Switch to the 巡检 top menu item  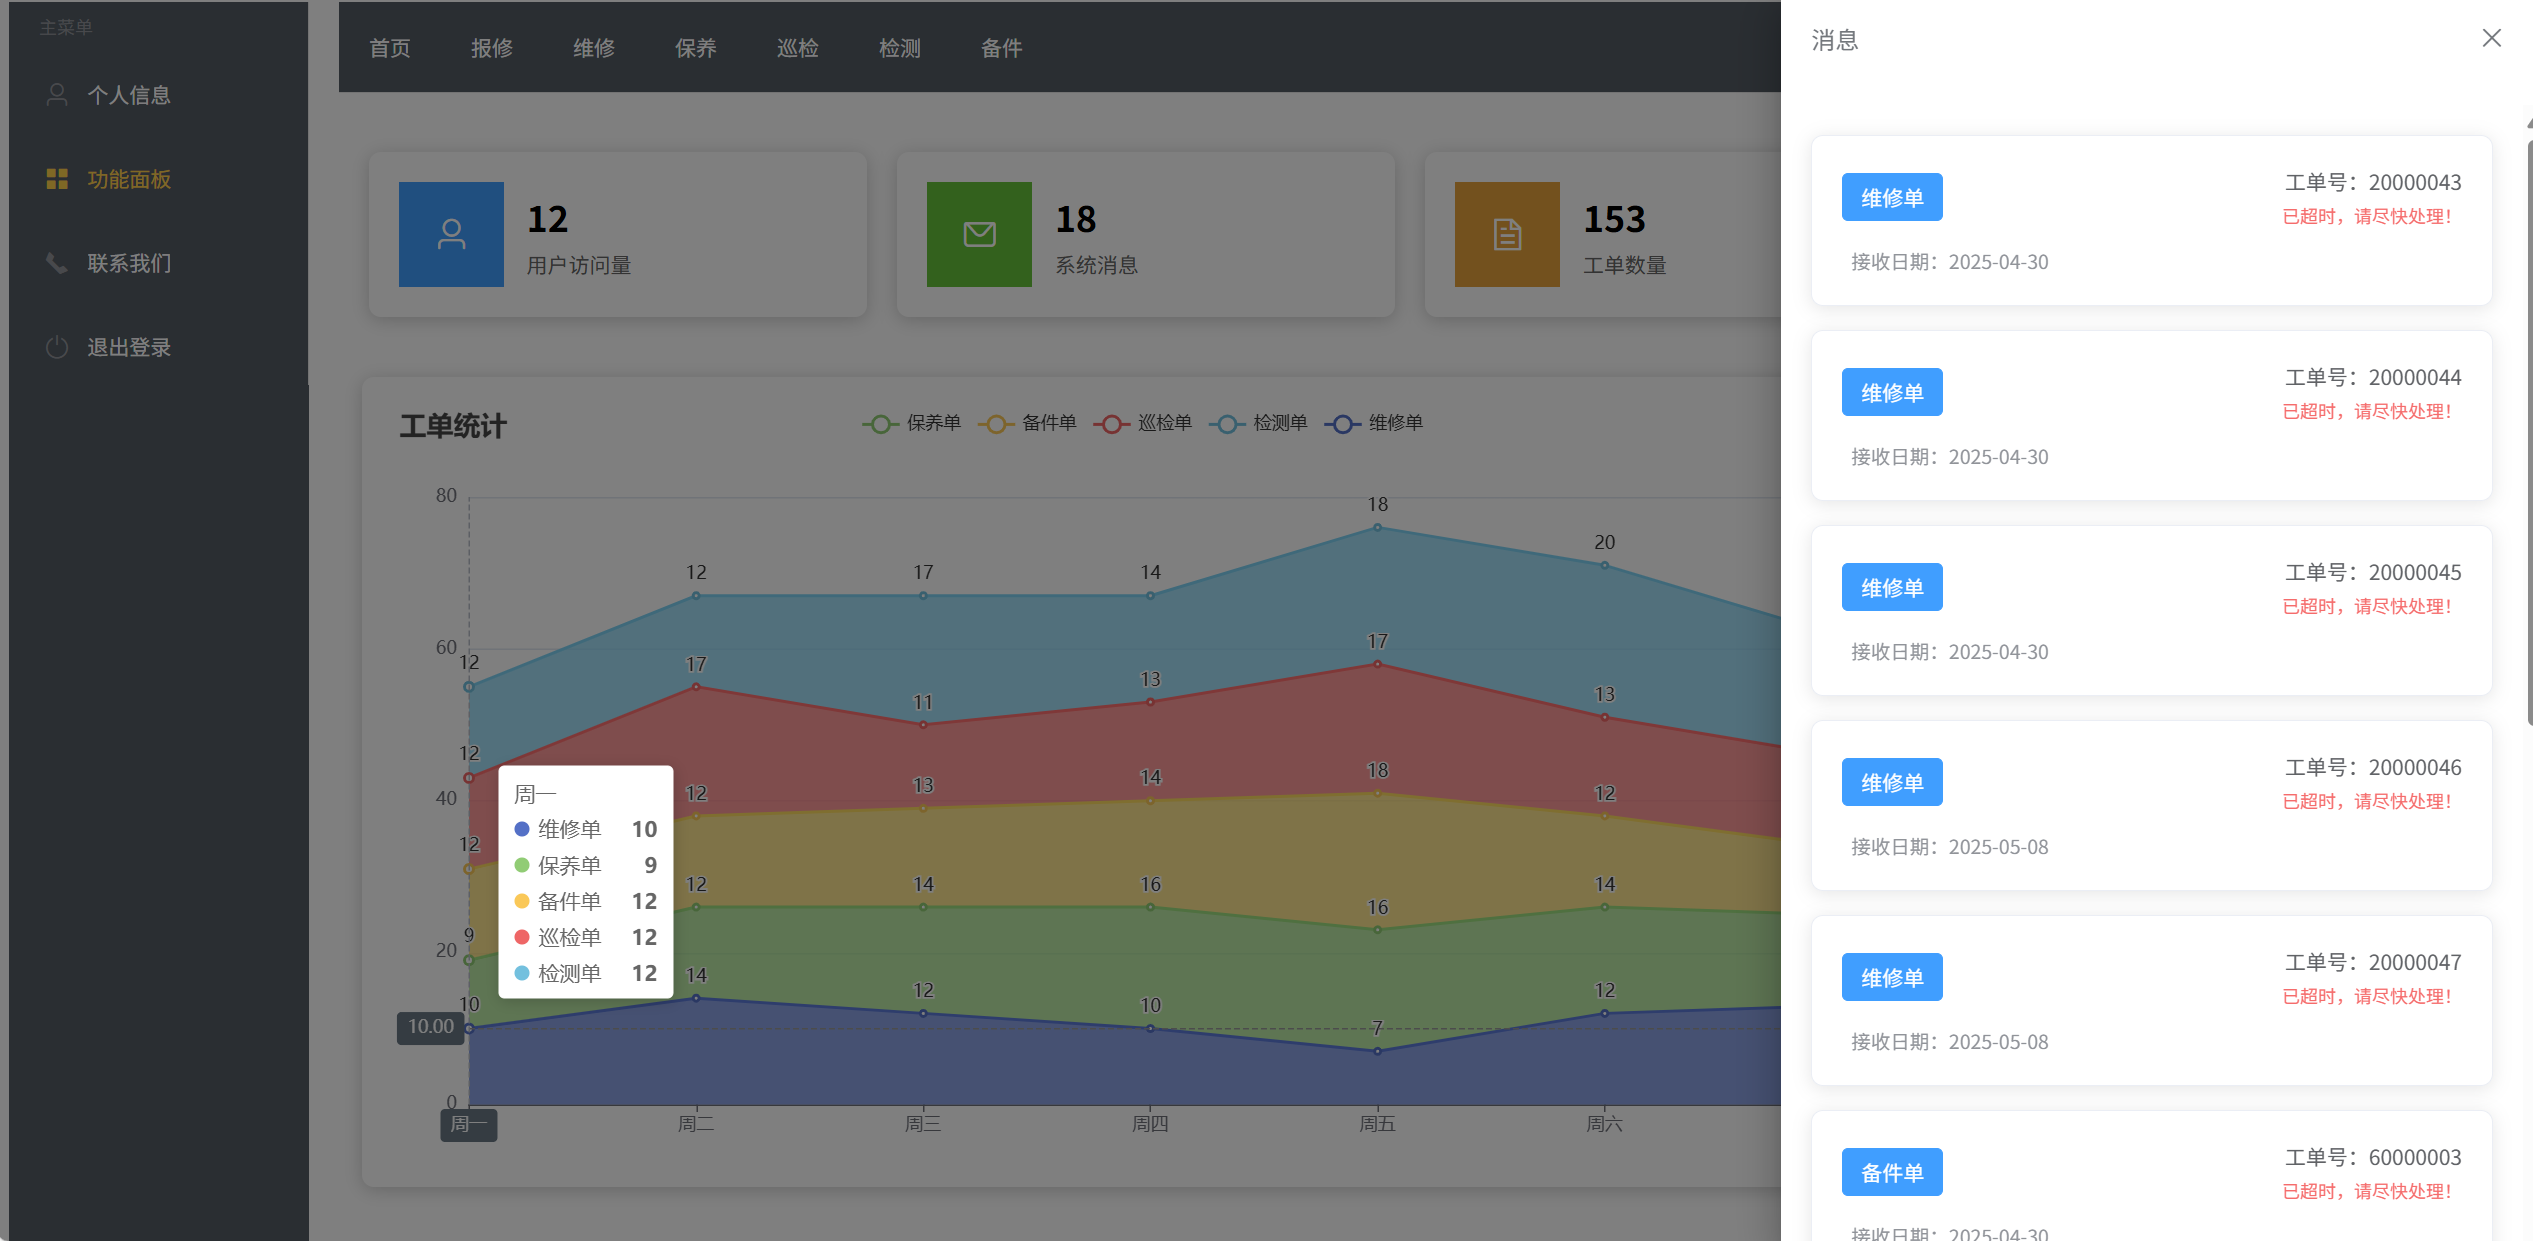798,48
